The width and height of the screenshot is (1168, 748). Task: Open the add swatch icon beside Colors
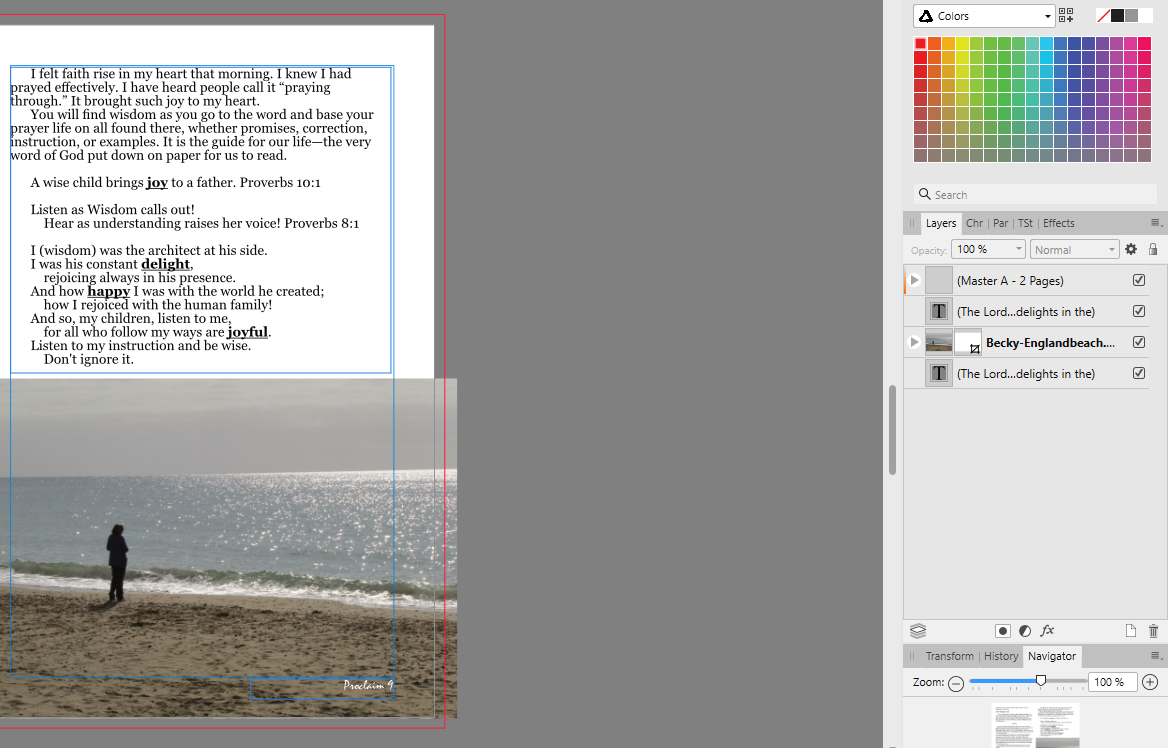pyautogui.click(x=1065, y=15)
